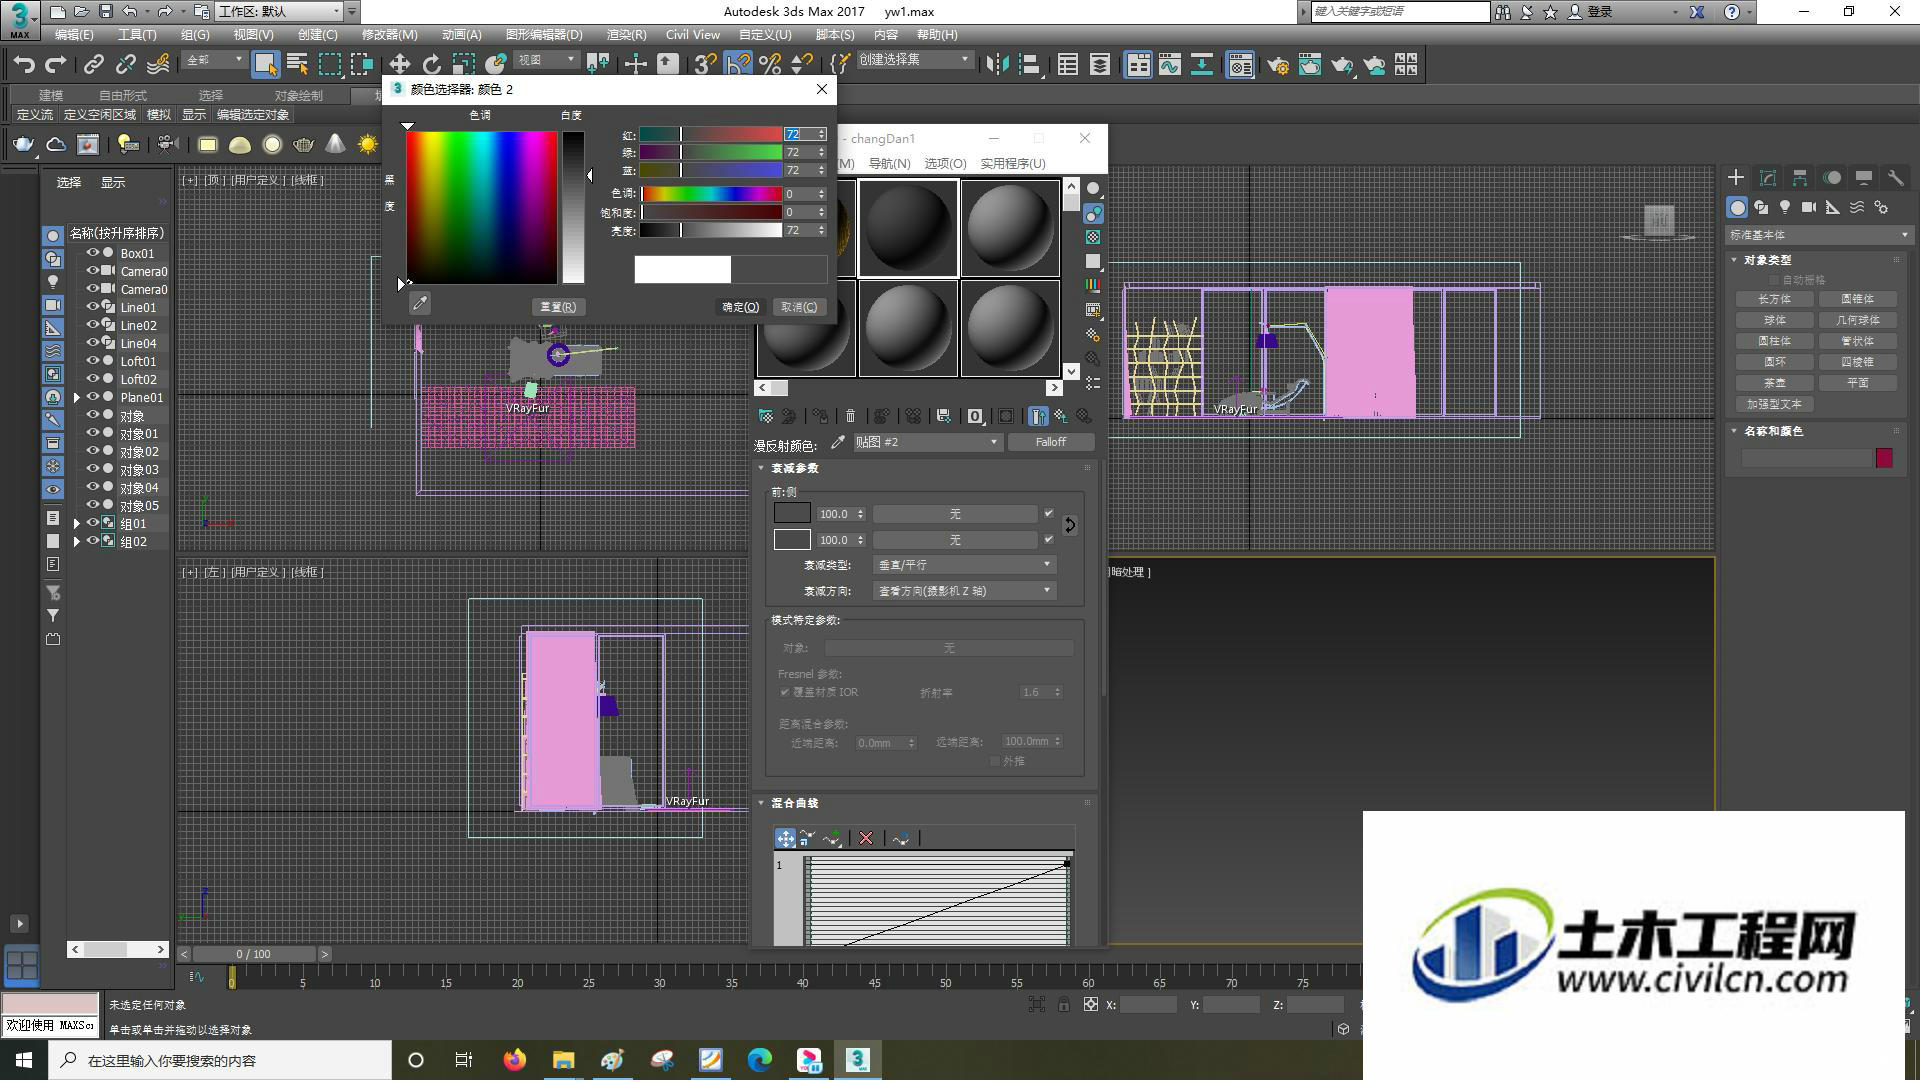Click the Mirror tool icon
This screenshot has width=1920, height=1082.
click(997, 64)
